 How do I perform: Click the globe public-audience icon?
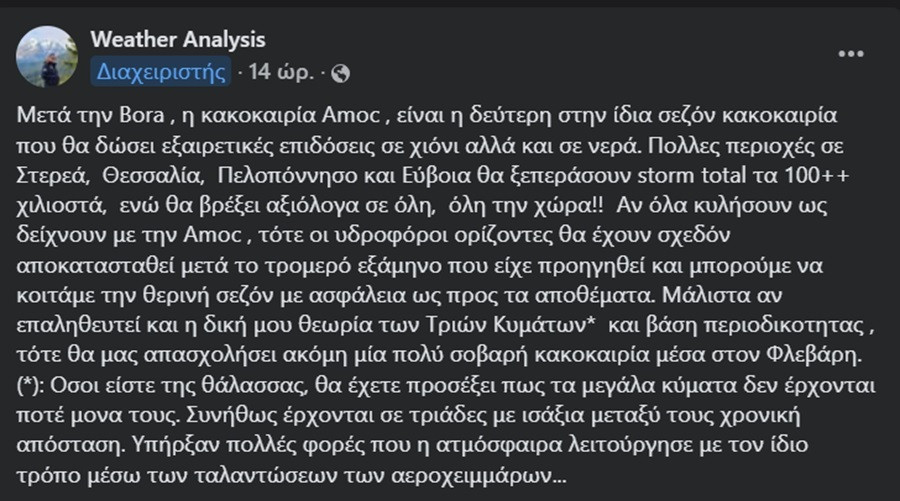pos(340,73)
